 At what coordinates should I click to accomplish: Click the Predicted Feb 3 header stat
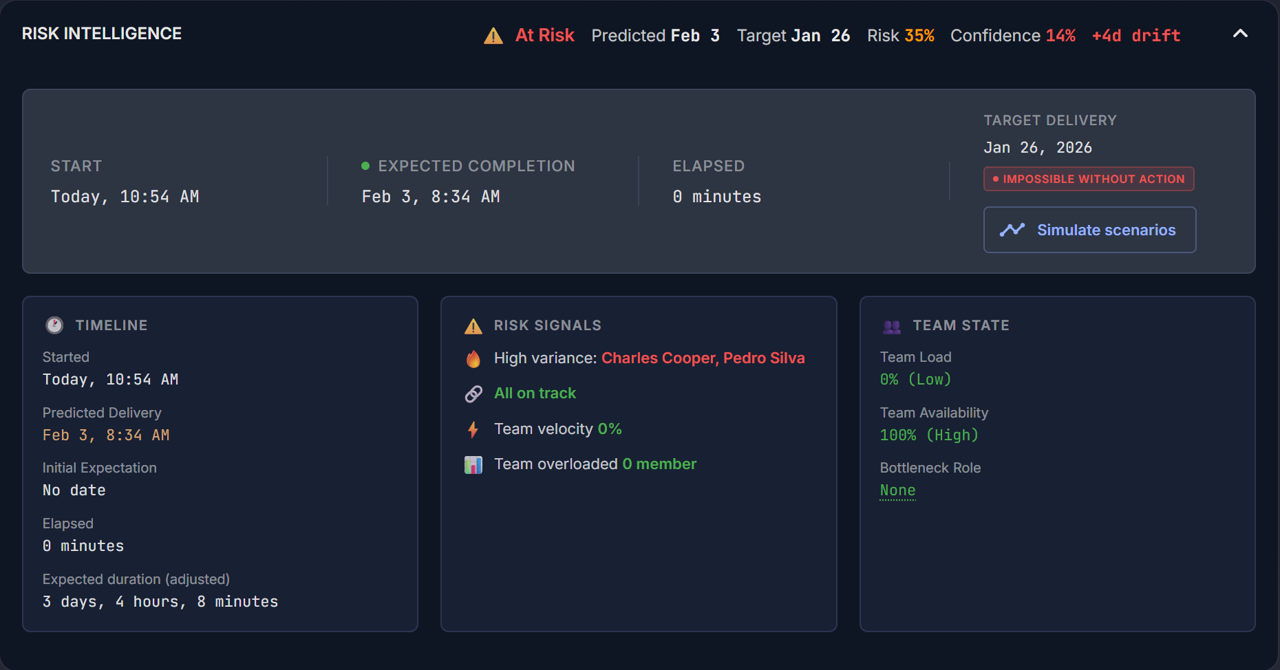click(x=655, y=35)
